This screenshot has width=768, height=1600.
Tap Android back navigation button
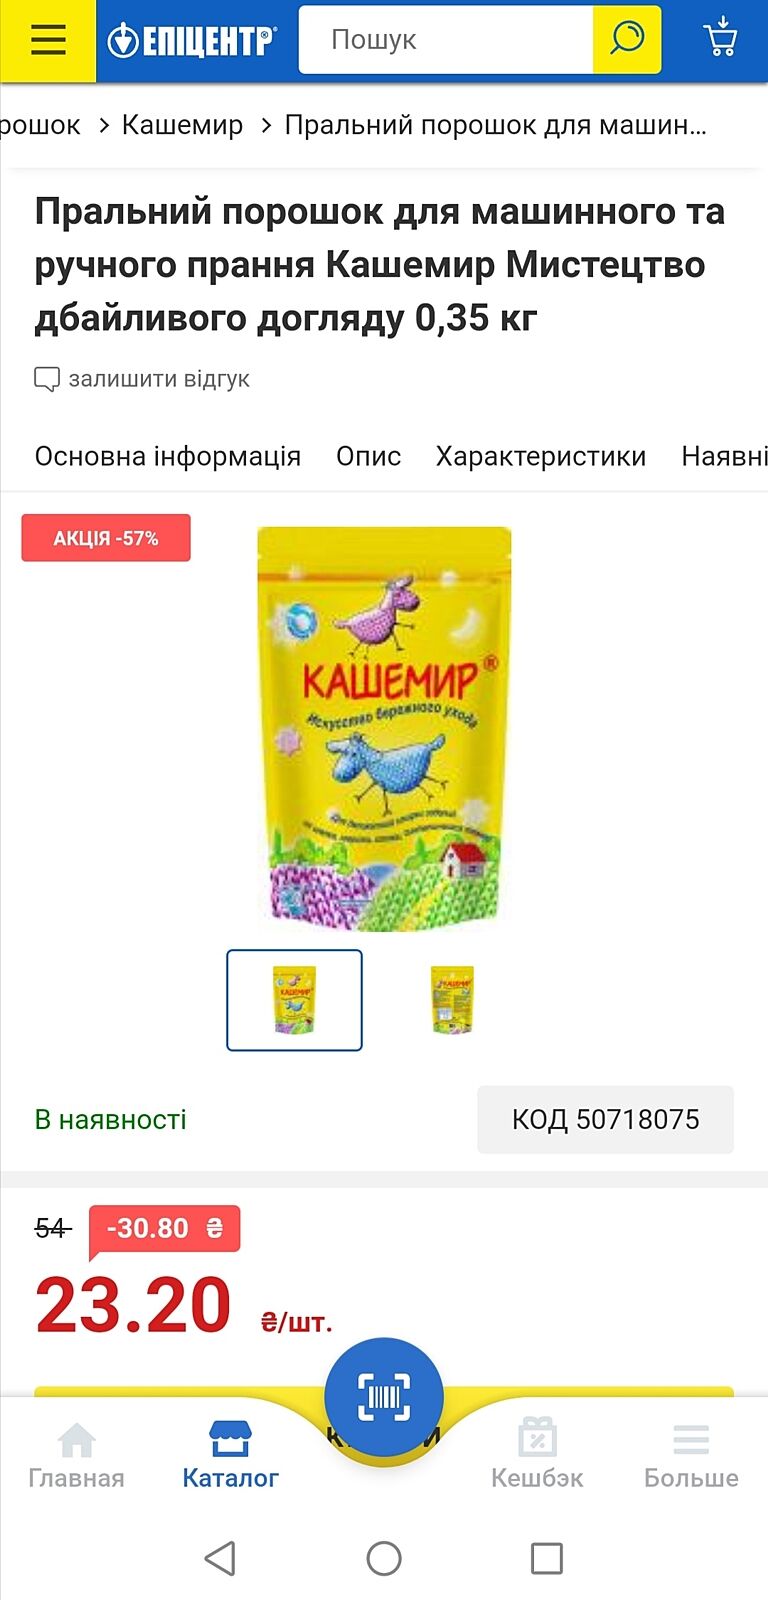[x=220, y=1558]
